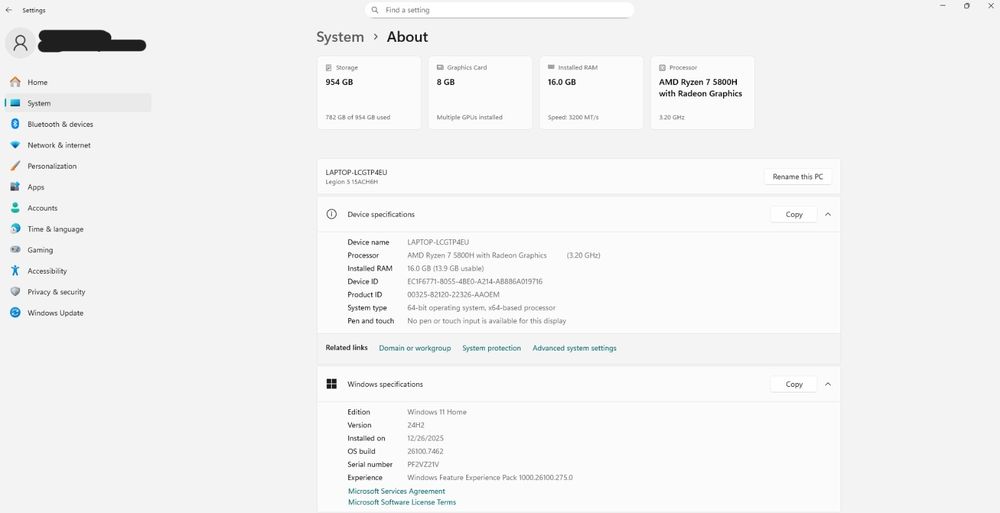Open the Processor AMD Ryzen card
The image size is (1000, 513).
click(702, 93)
